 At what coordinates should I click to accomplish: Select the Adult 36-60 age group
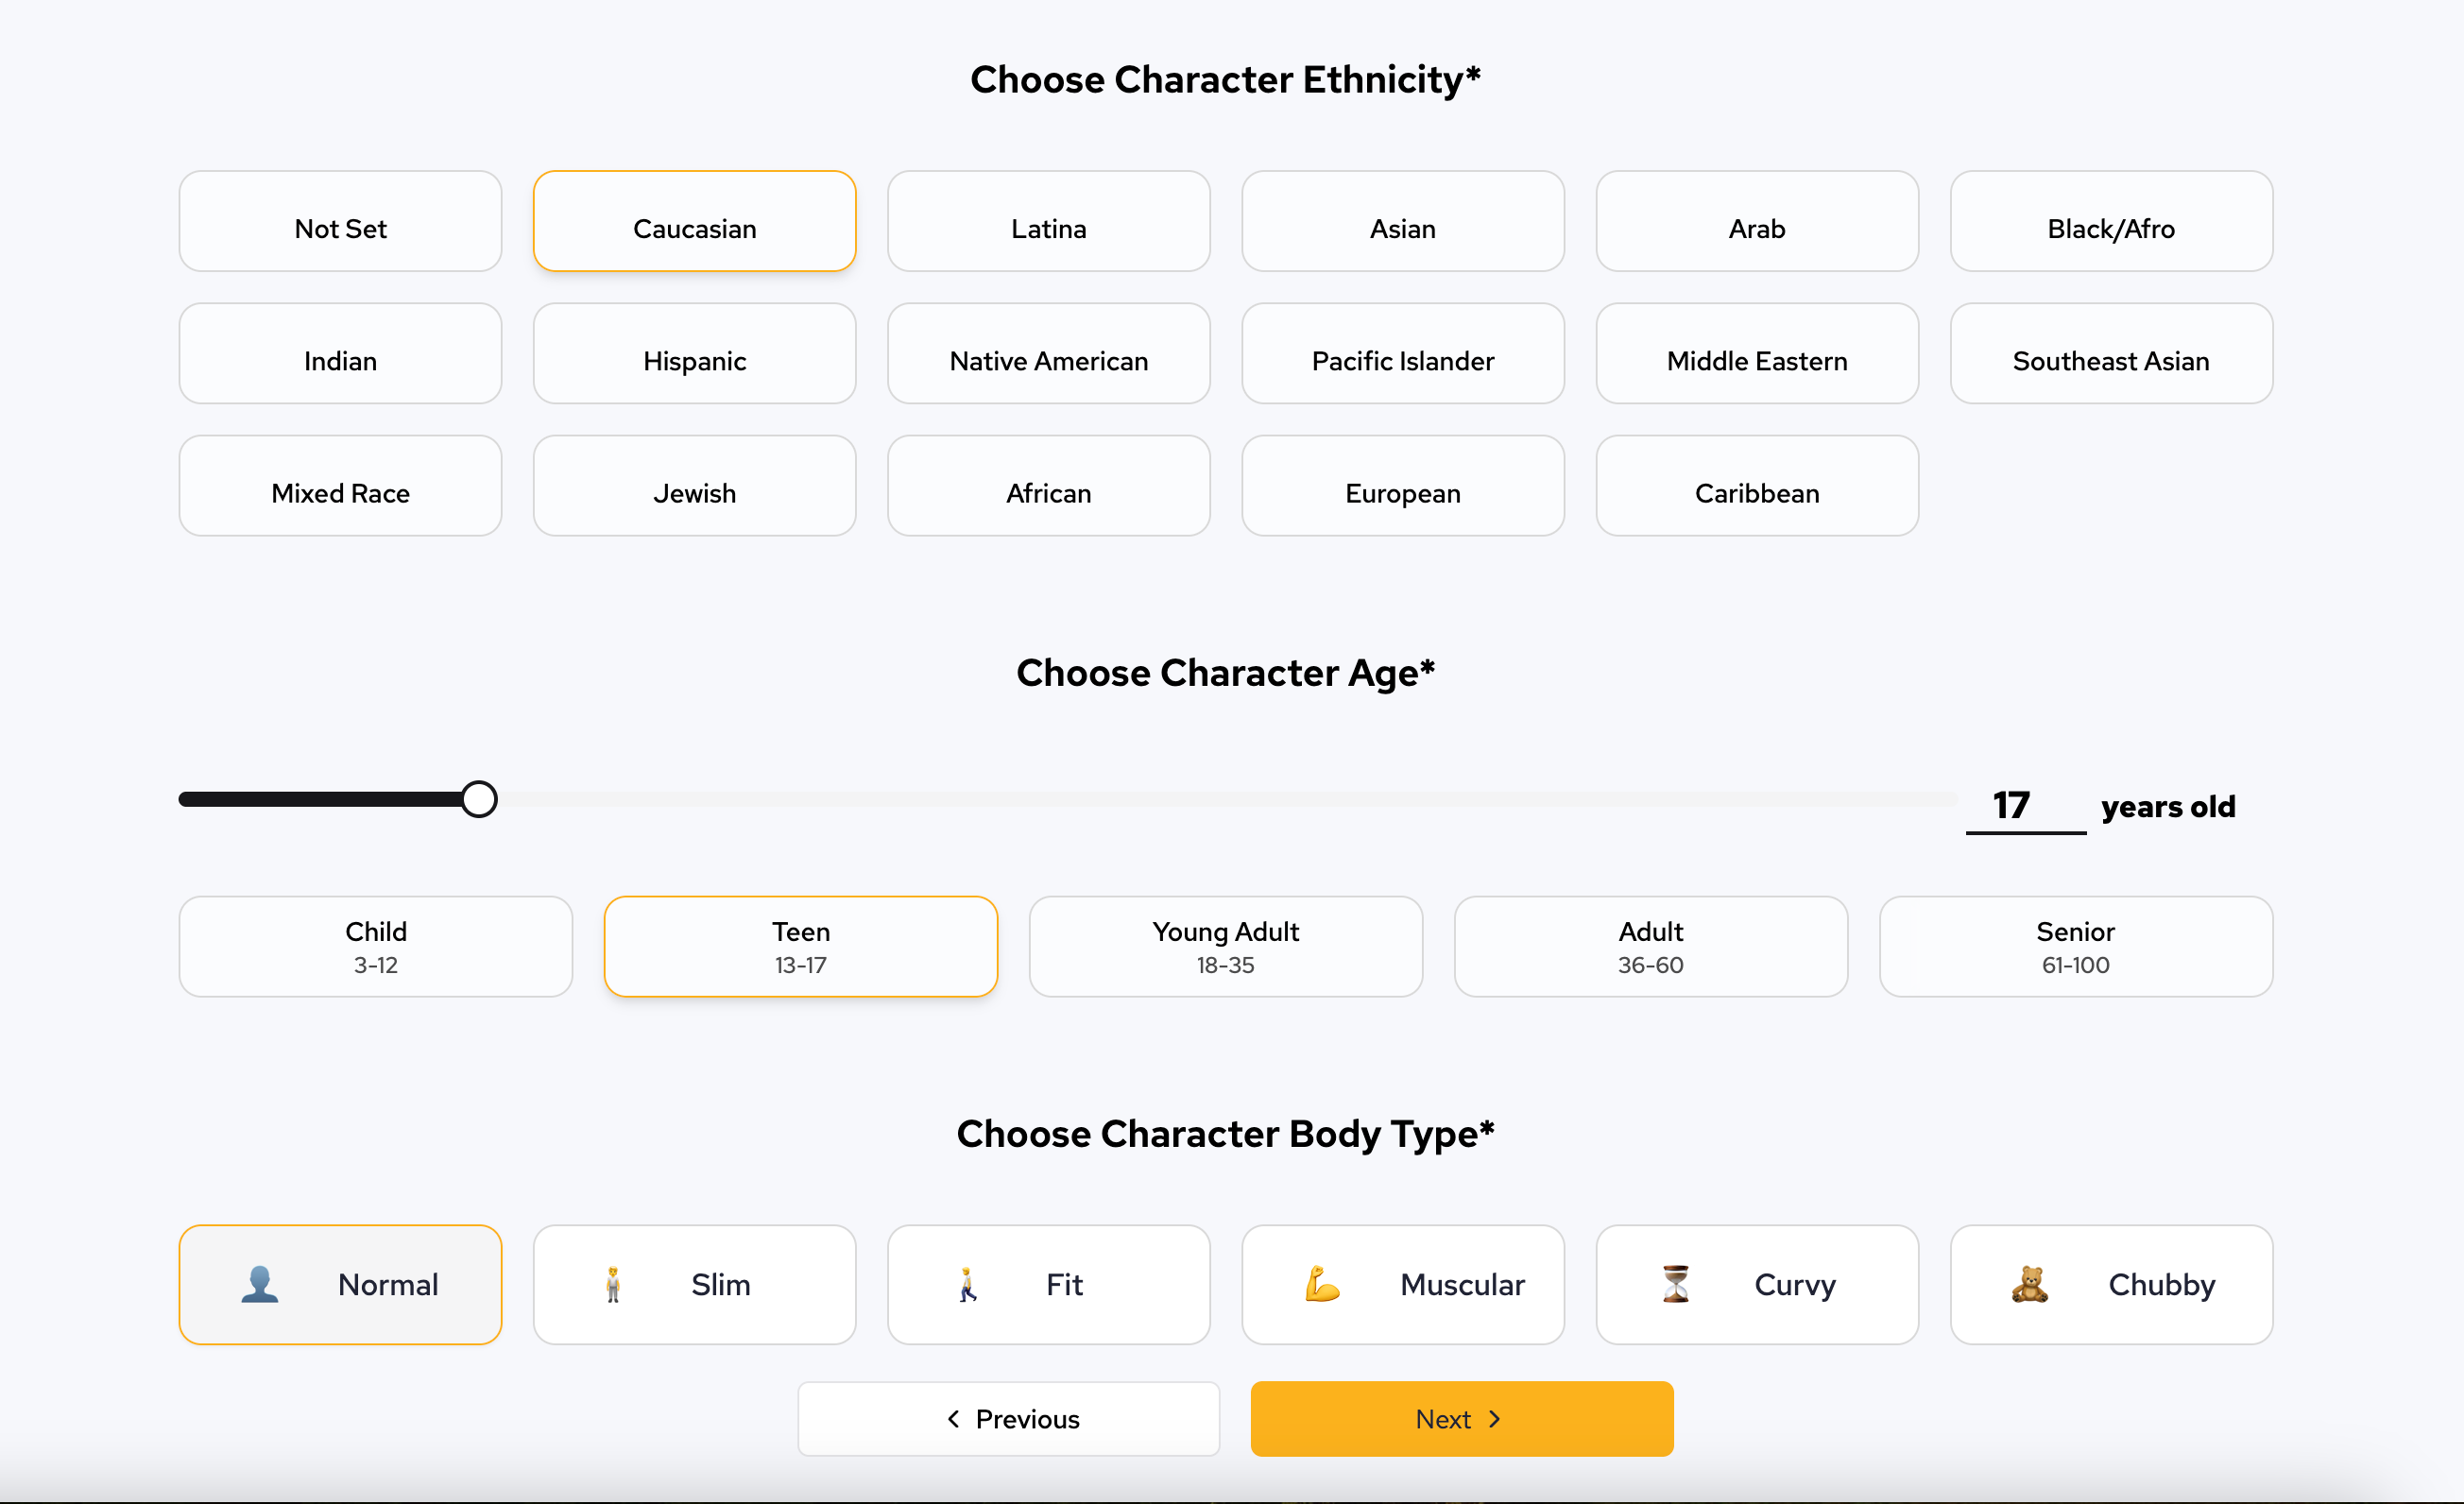point(1650,946)
